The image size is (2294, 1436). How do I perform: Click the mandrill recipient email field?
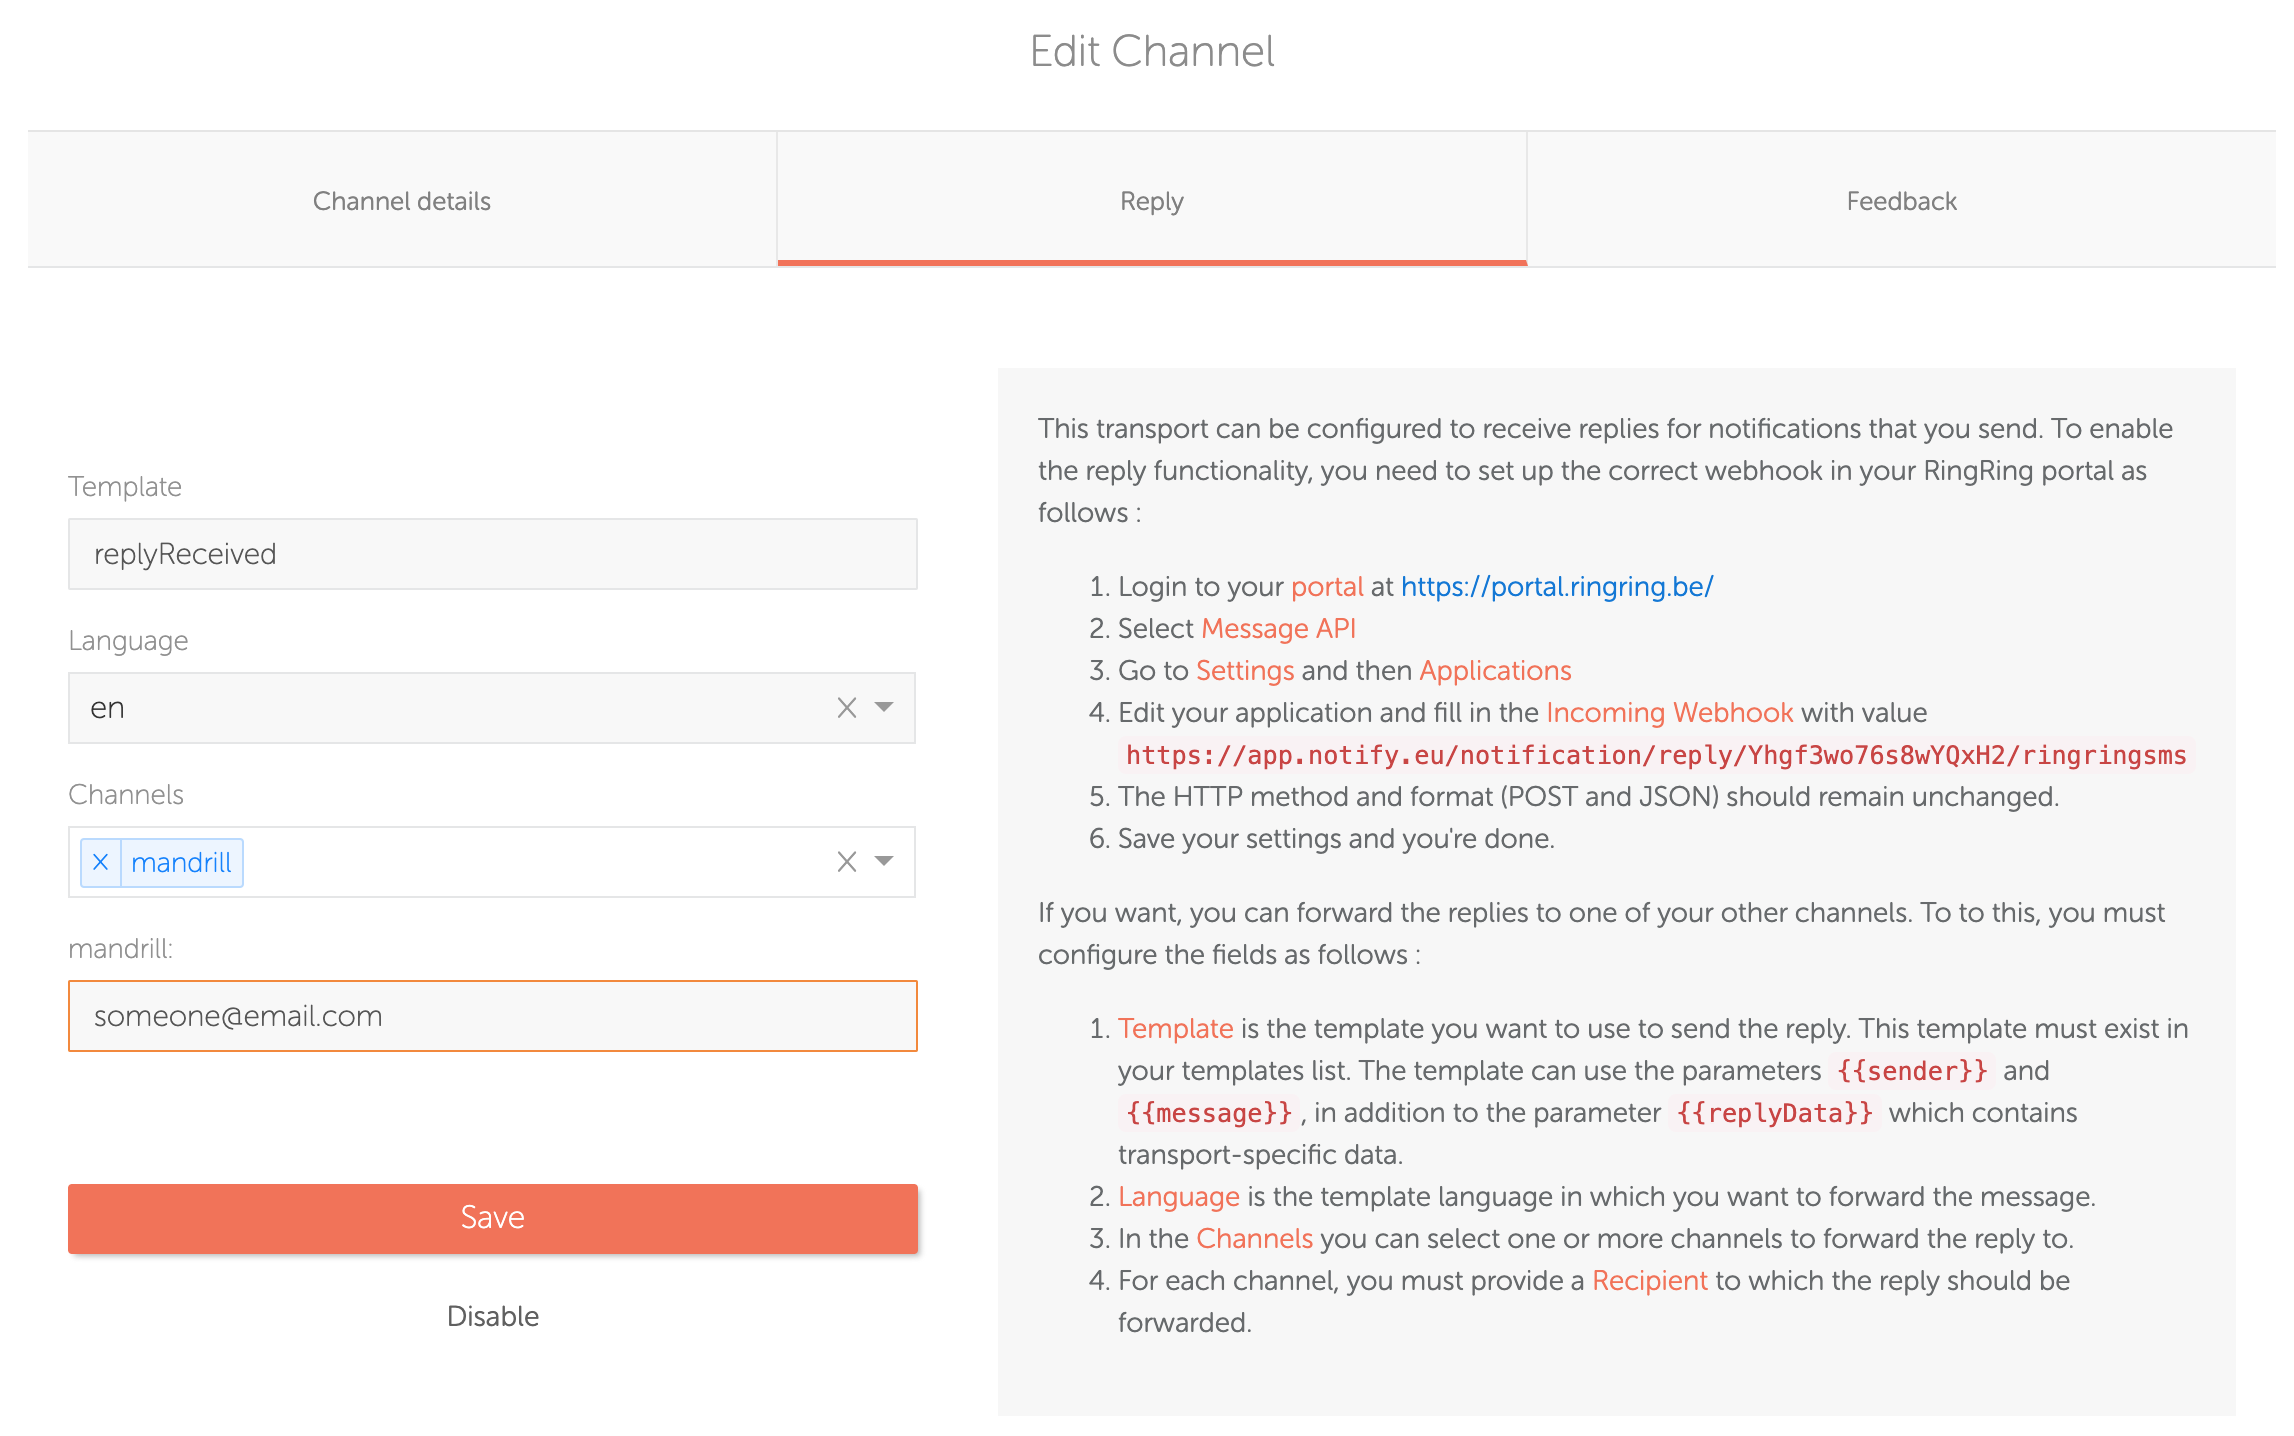point(492,1016)
